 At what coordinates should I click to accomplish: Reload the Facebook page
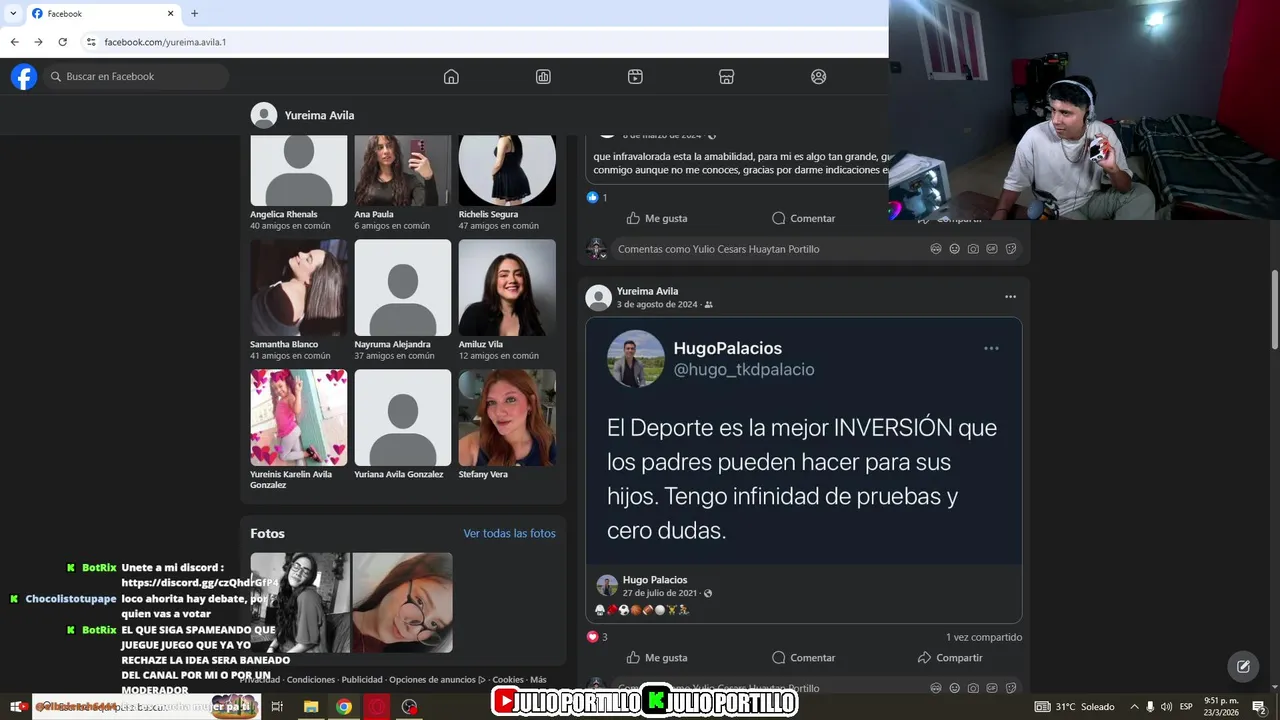[62, 42]
